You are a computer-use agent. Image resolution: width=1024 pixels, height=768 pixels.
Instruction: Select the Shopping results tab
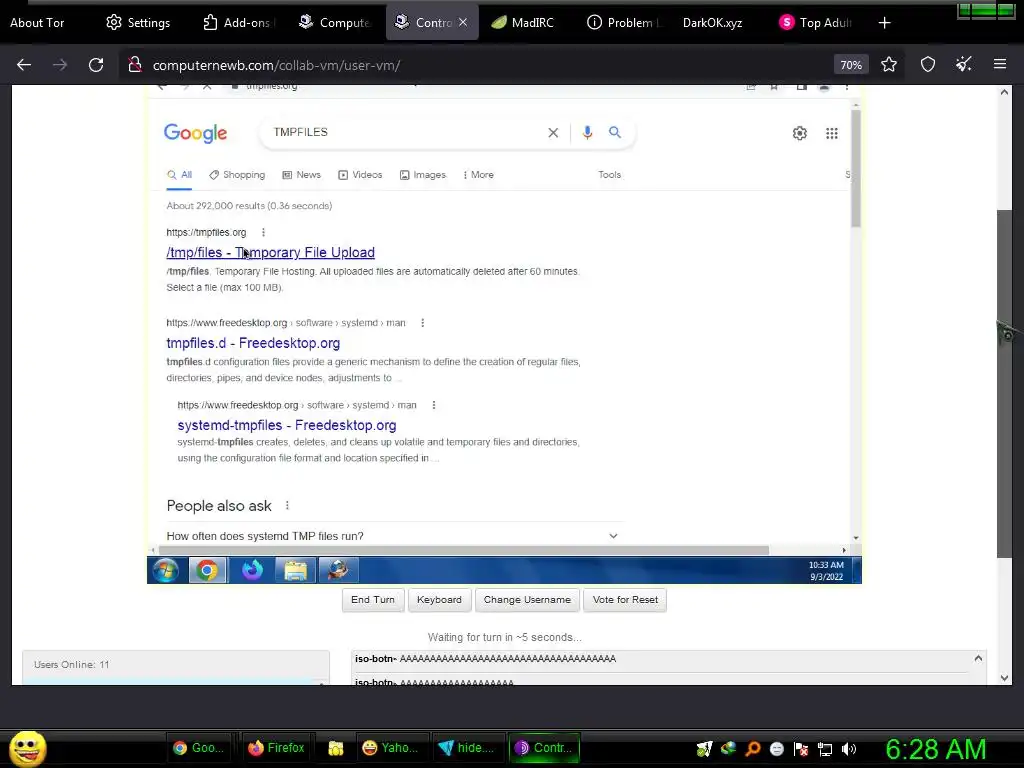coord(237,175)
